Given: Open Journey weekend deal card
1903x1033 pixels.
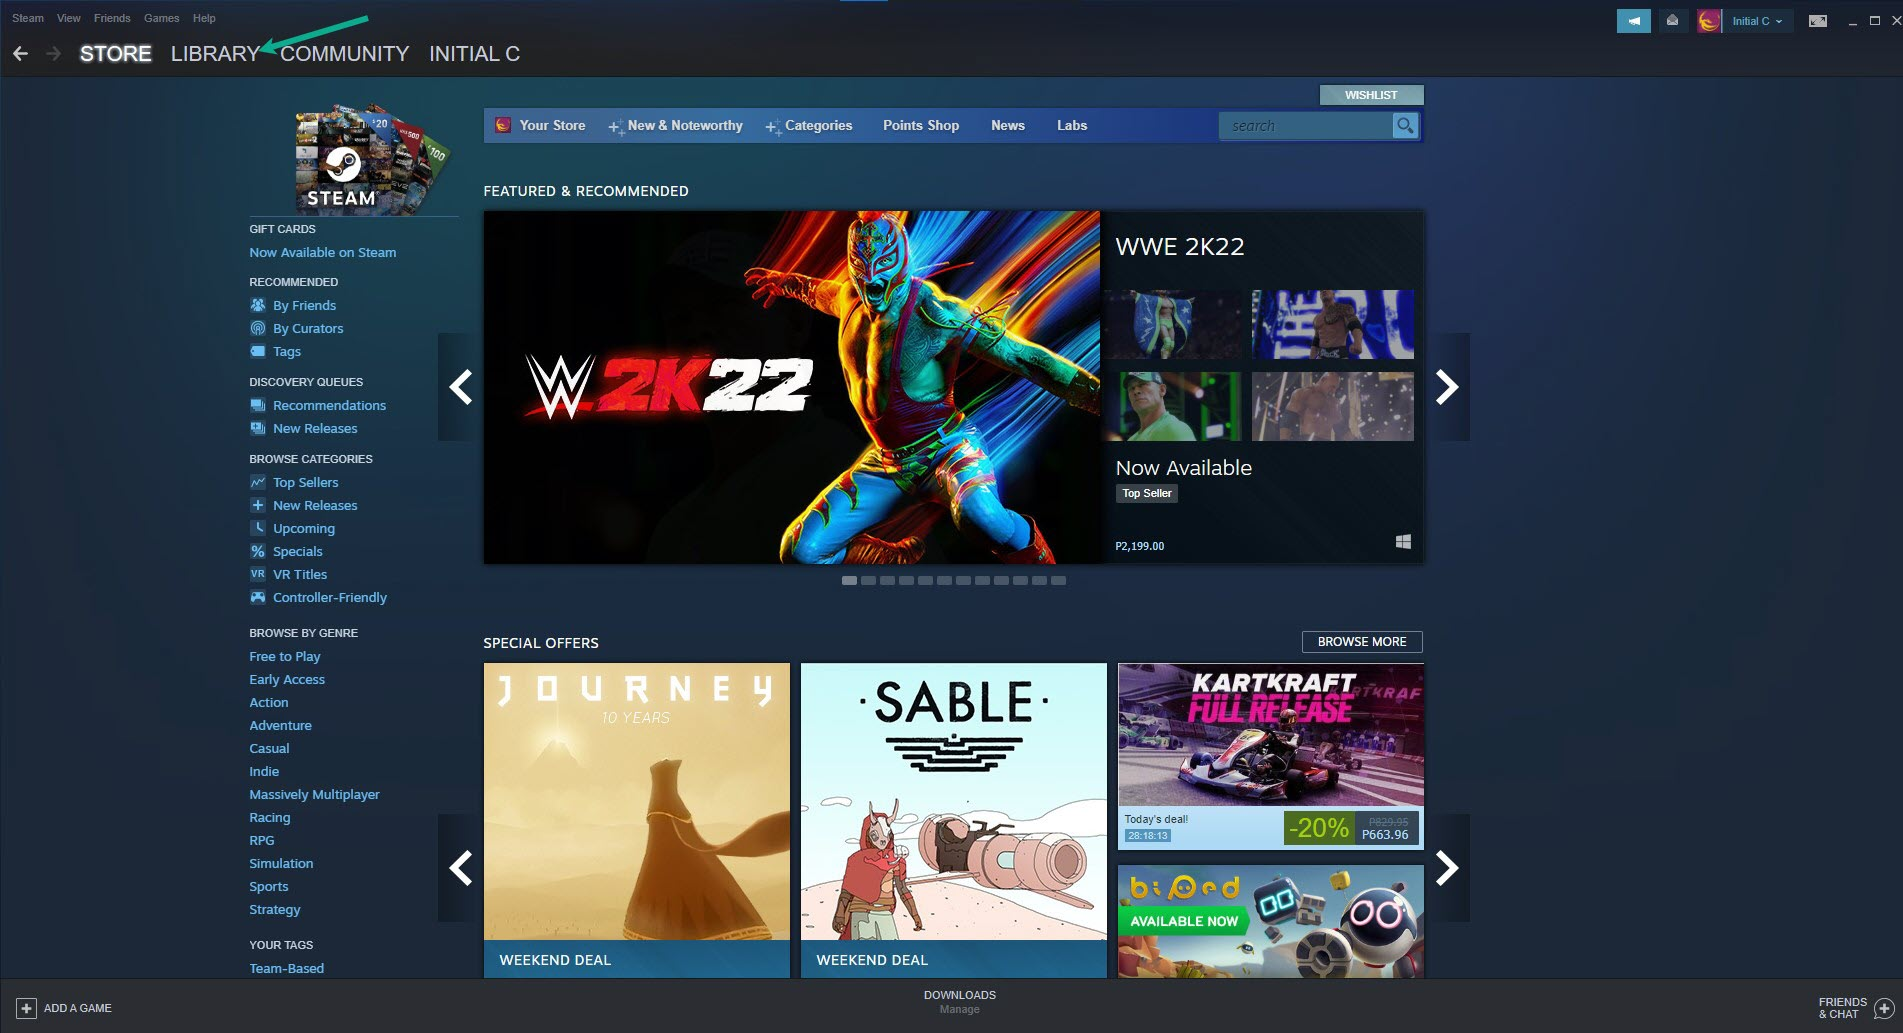Looking at the screenshot, I should [637, 820].
